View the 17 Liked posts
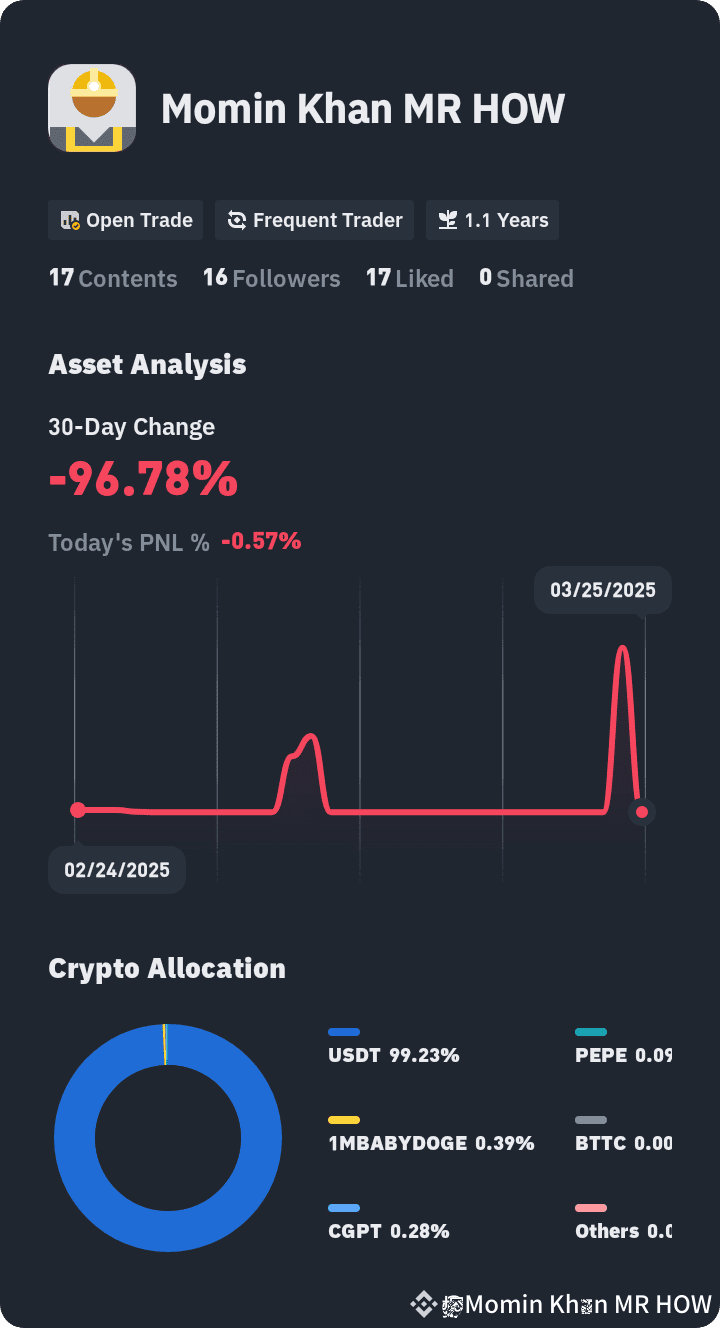The width and height of the screenshot is (720, 1328). (409, 278)
